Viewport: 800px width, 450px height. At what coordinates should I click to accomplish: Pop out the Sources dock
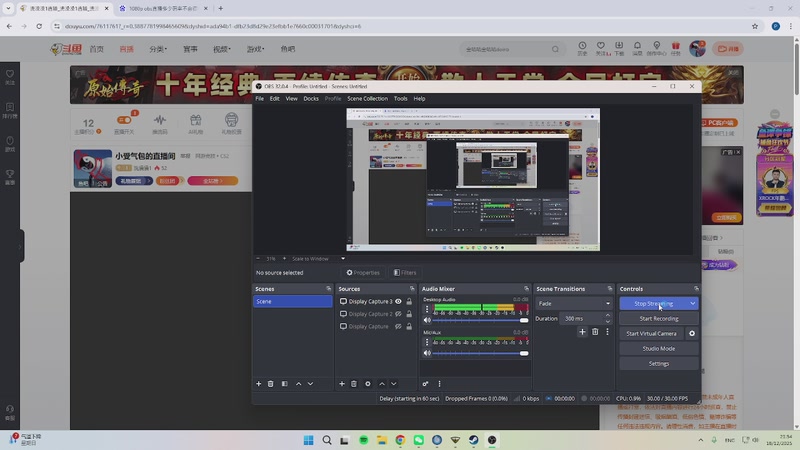tap(412, 289)
